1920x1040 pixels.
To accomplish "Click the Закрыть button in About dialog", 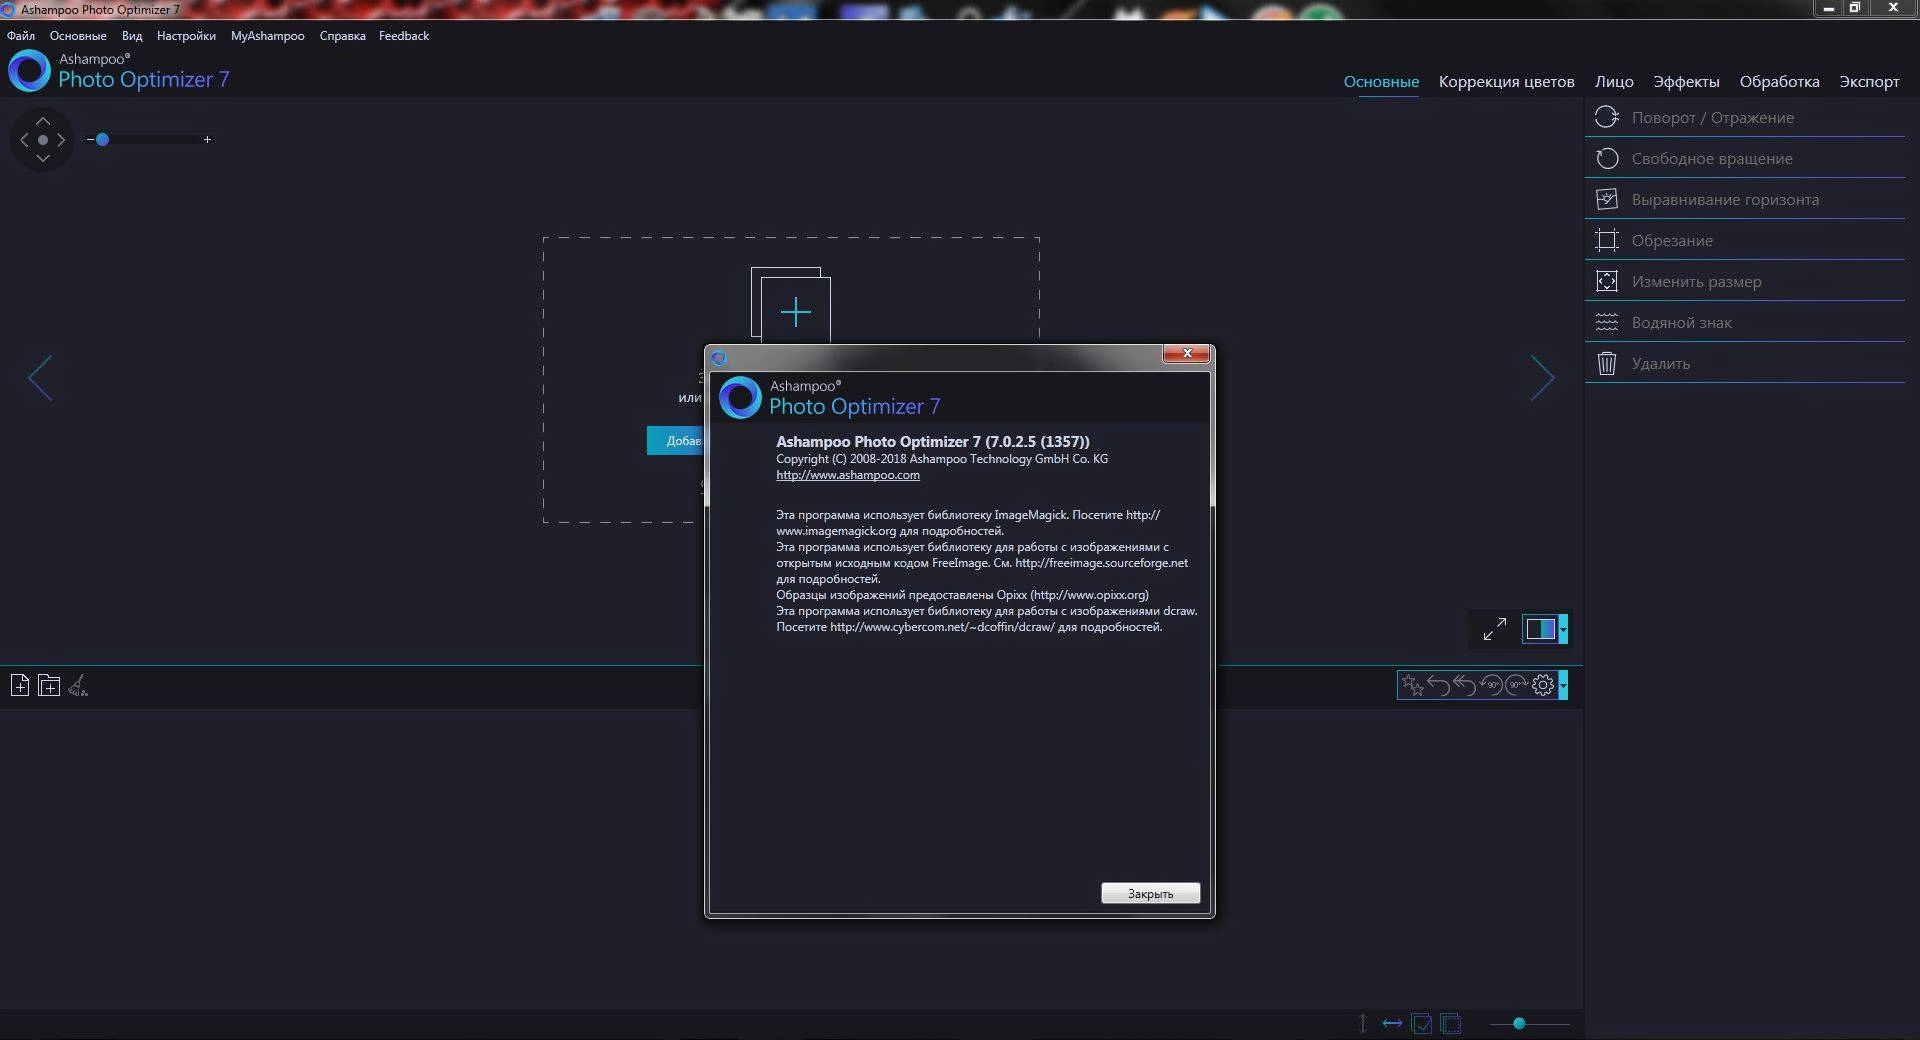I will point(1150,893).
